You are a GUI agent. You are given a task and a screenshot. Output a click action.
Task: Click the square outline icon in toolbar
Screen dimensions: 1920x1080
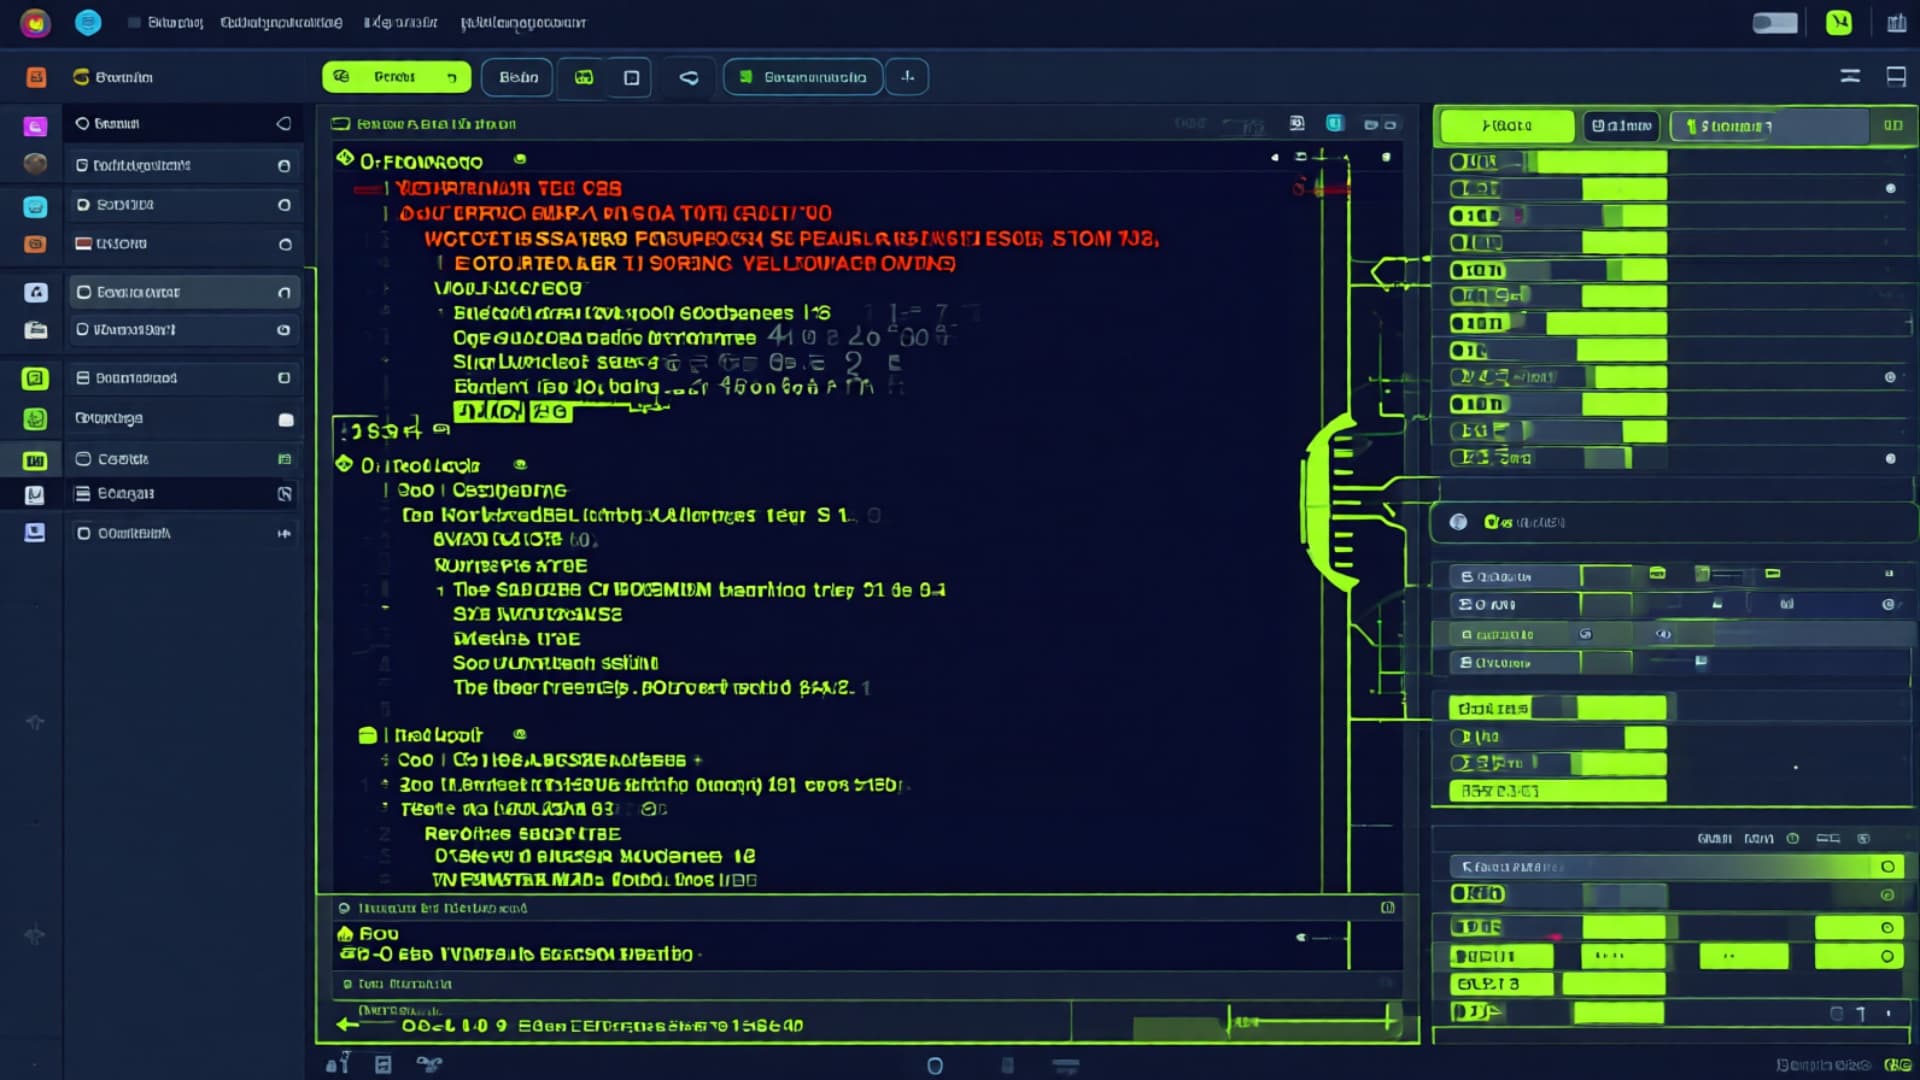pyautogui.click(x=631, y=77)
